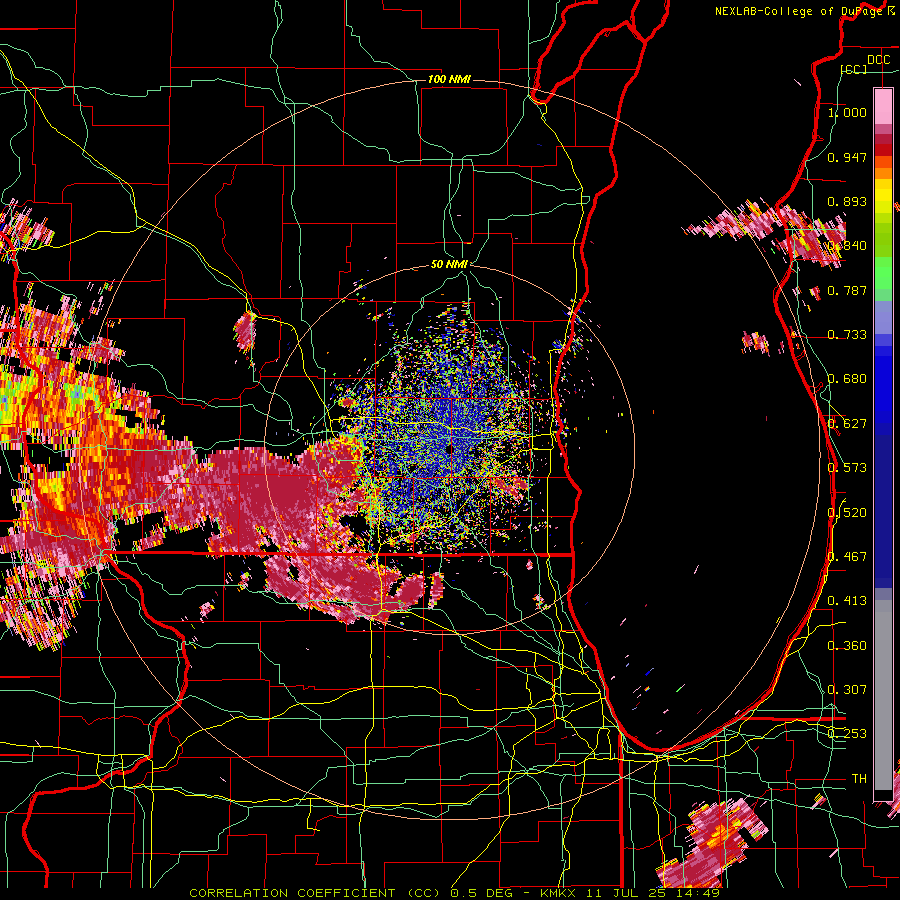
Task: Click the 1.000 value on the scale
Action: [x=847, y=112]
